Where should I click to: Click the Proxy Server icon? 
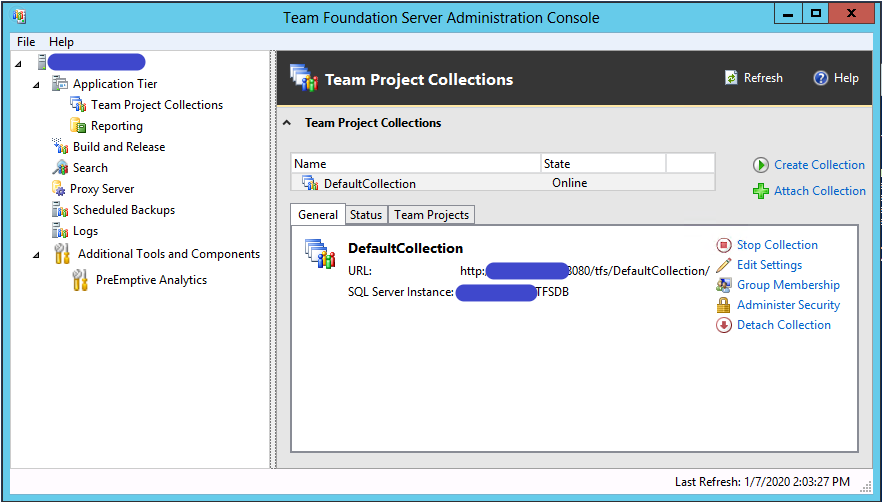click(58, 189)
